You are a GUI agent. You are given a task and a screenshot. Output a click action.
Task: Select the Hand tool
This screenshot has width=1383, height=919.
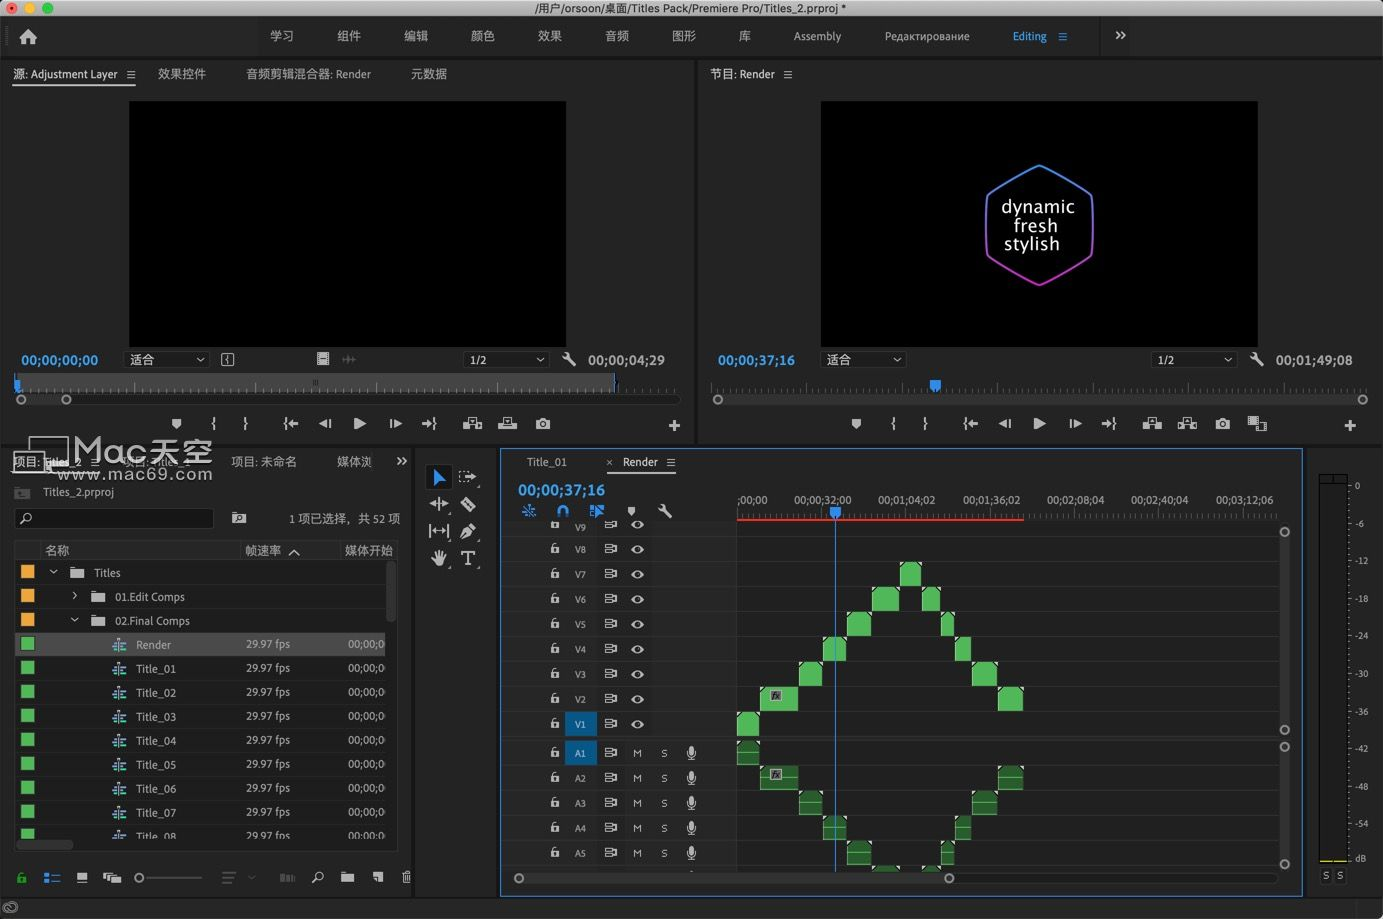coord(438,558)
